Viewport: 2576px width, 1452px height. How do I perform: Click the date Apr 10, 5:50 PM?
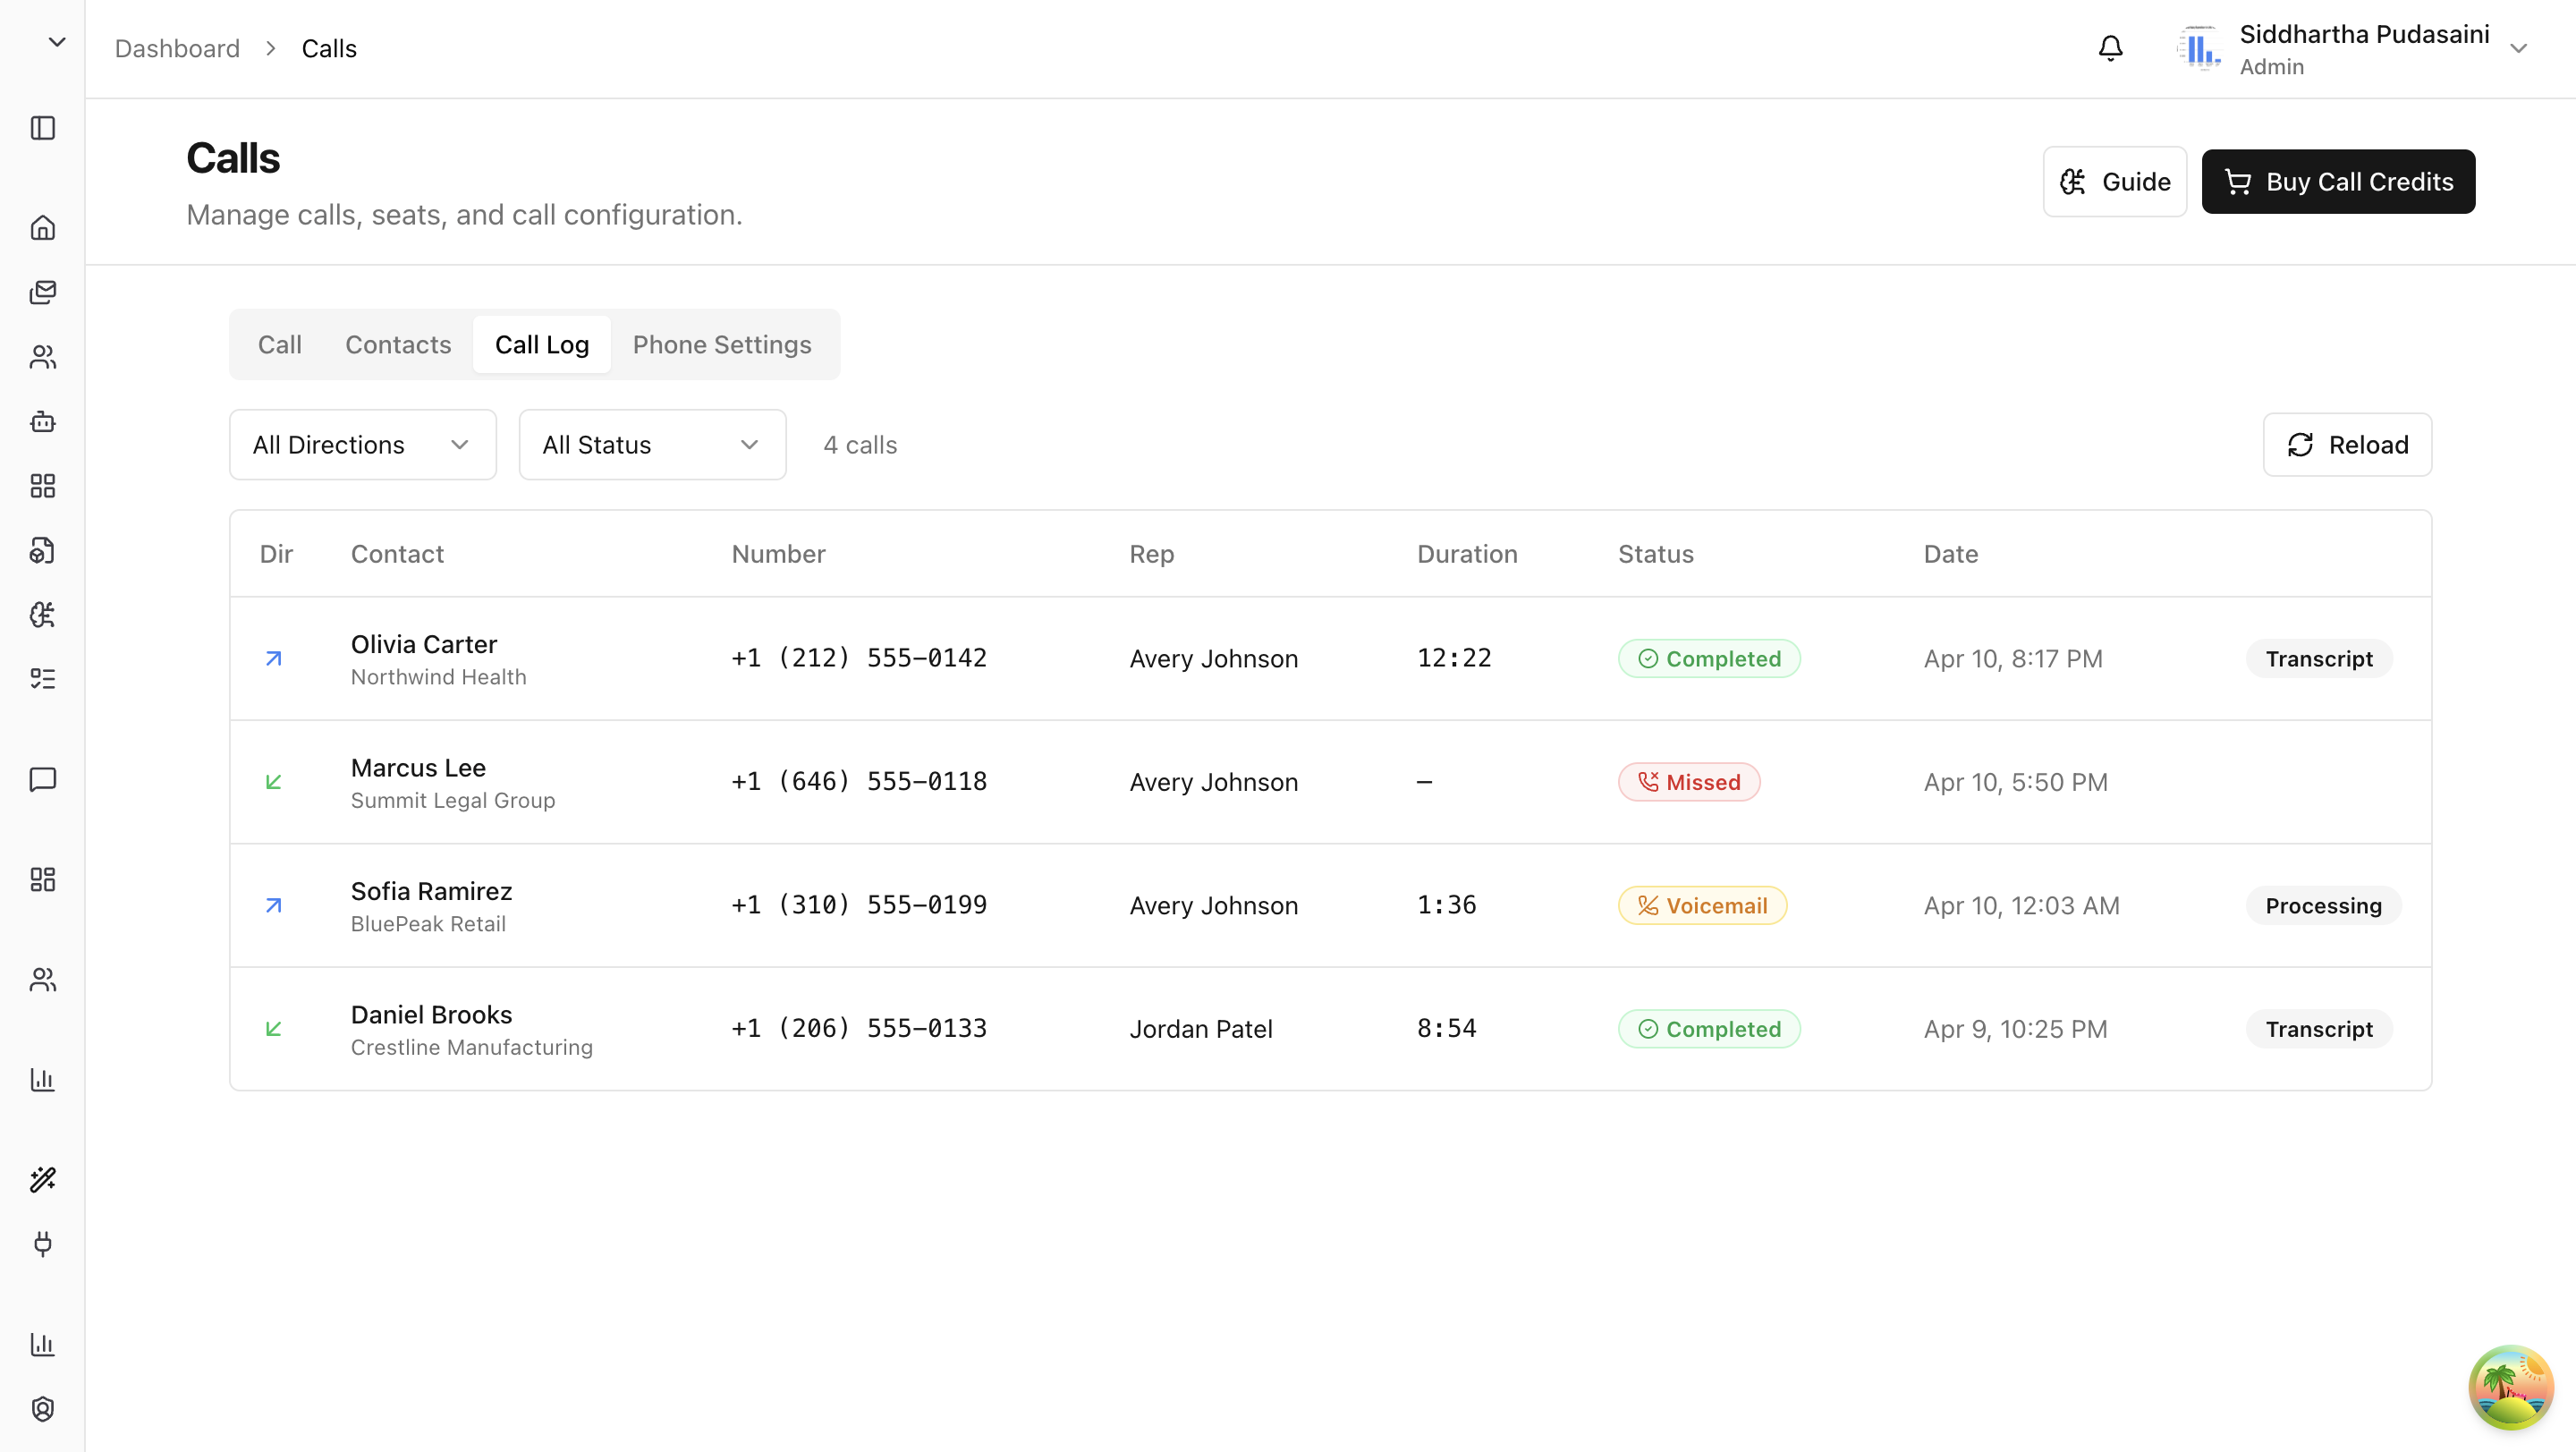[2015, 782]
